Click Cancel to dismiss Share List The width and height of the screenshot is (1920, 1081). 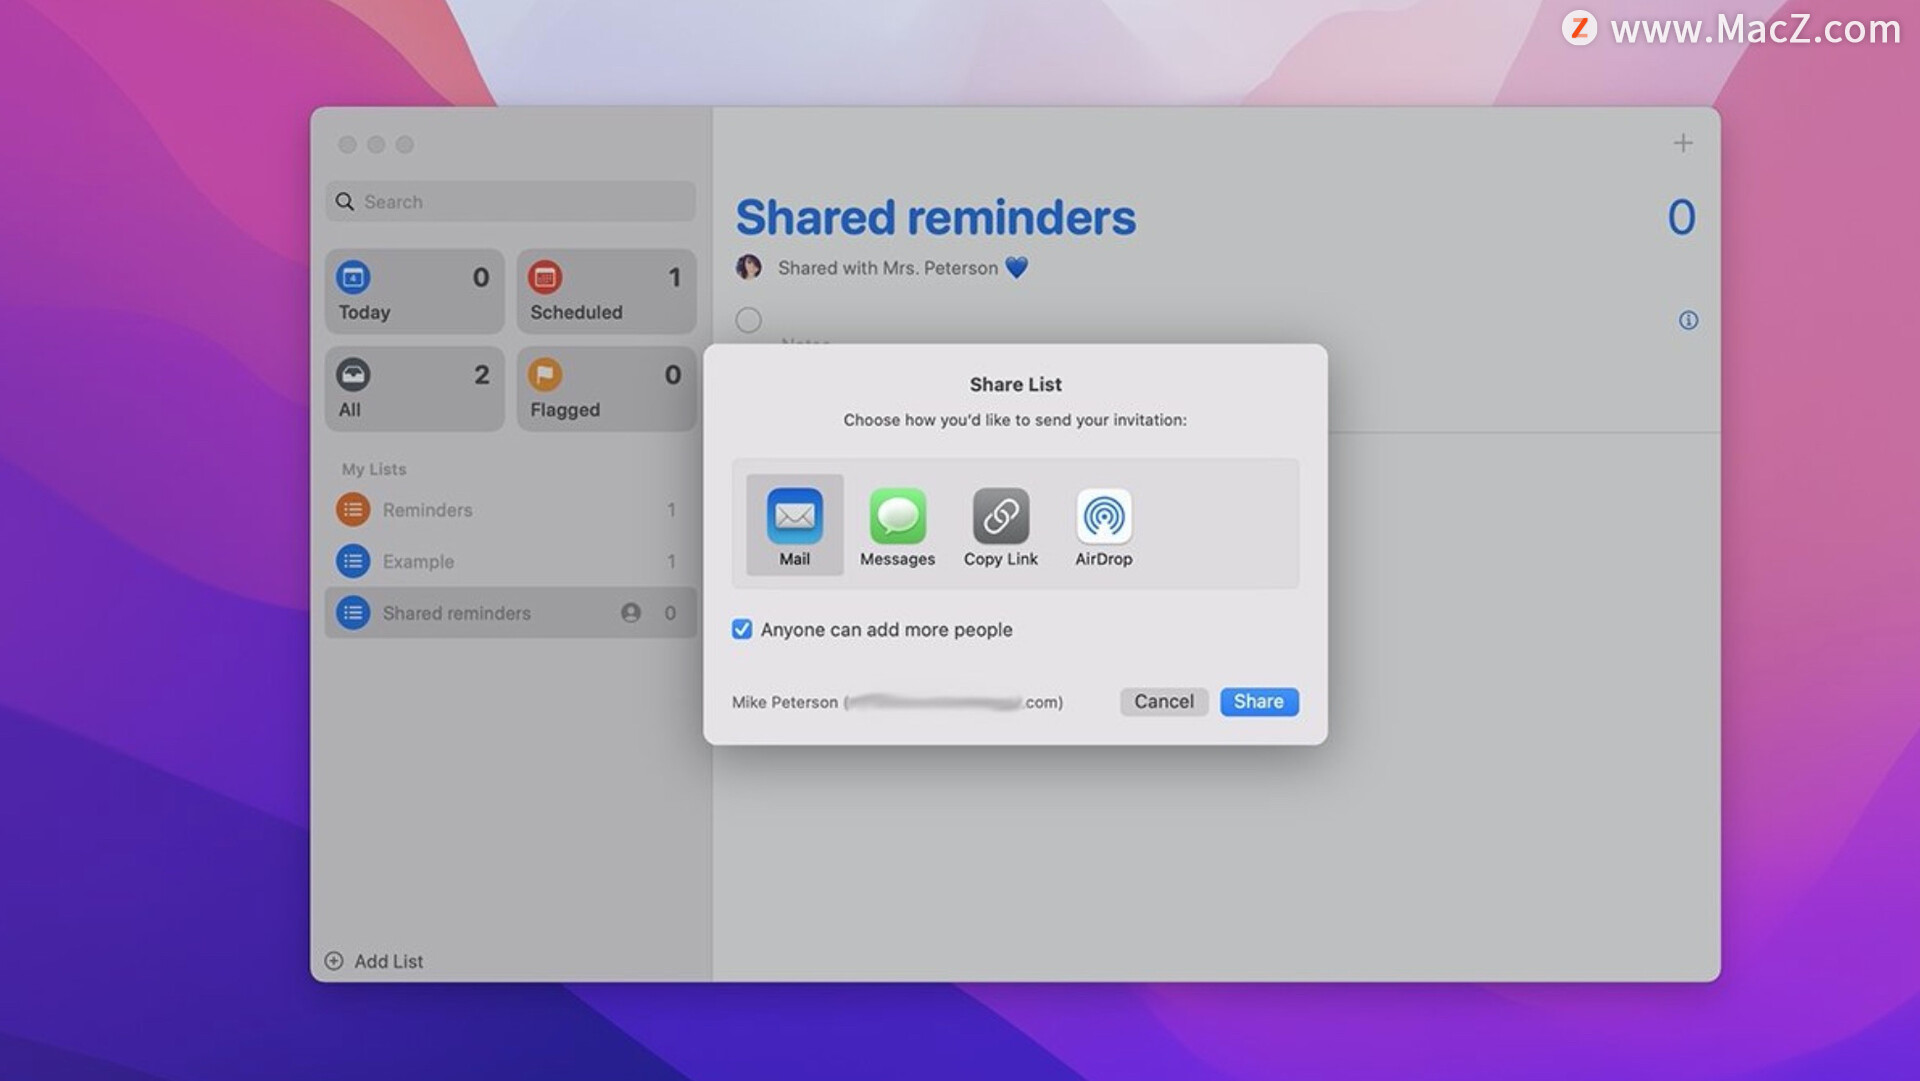1164,700
